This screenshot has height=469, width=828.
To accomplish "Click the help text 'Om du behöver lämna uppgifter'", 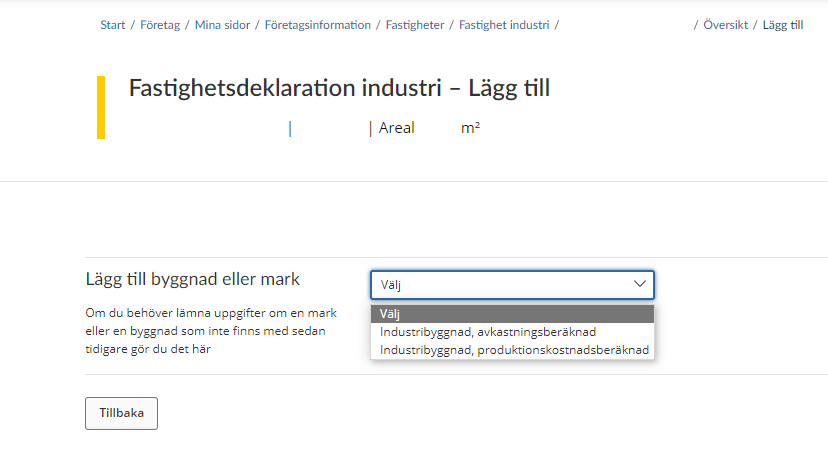I will [211, 331].
